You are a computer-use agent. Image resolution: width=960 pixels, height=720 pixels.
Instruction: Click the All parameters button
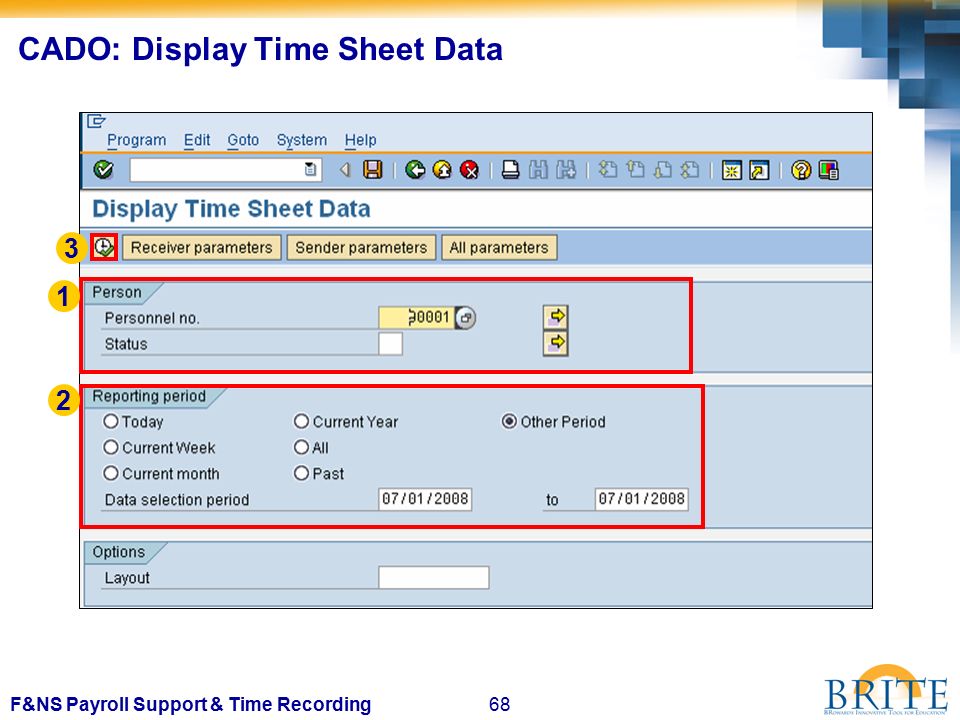pos(499,247)
